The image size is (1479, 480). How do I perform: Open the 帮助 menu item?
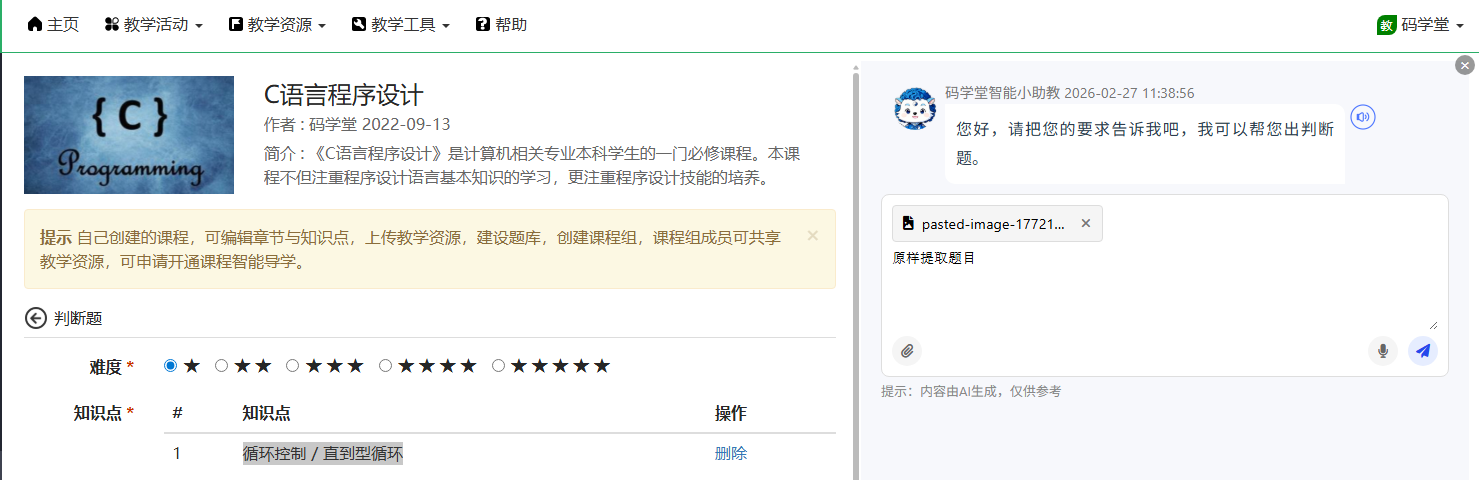pos(501,25)
